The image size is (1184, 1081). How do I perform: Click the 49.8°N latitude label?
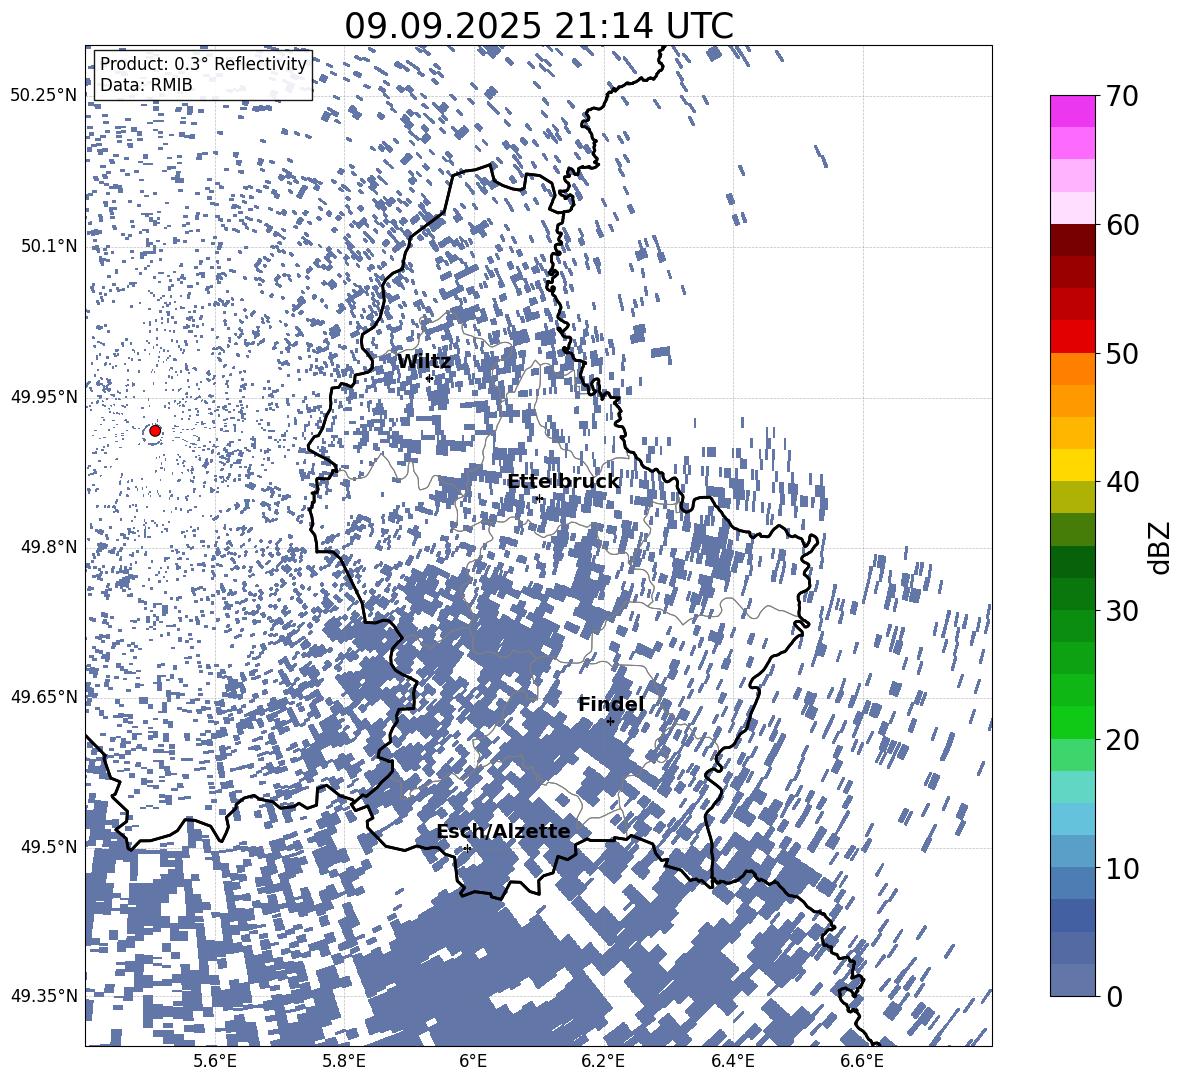[48, 547]
